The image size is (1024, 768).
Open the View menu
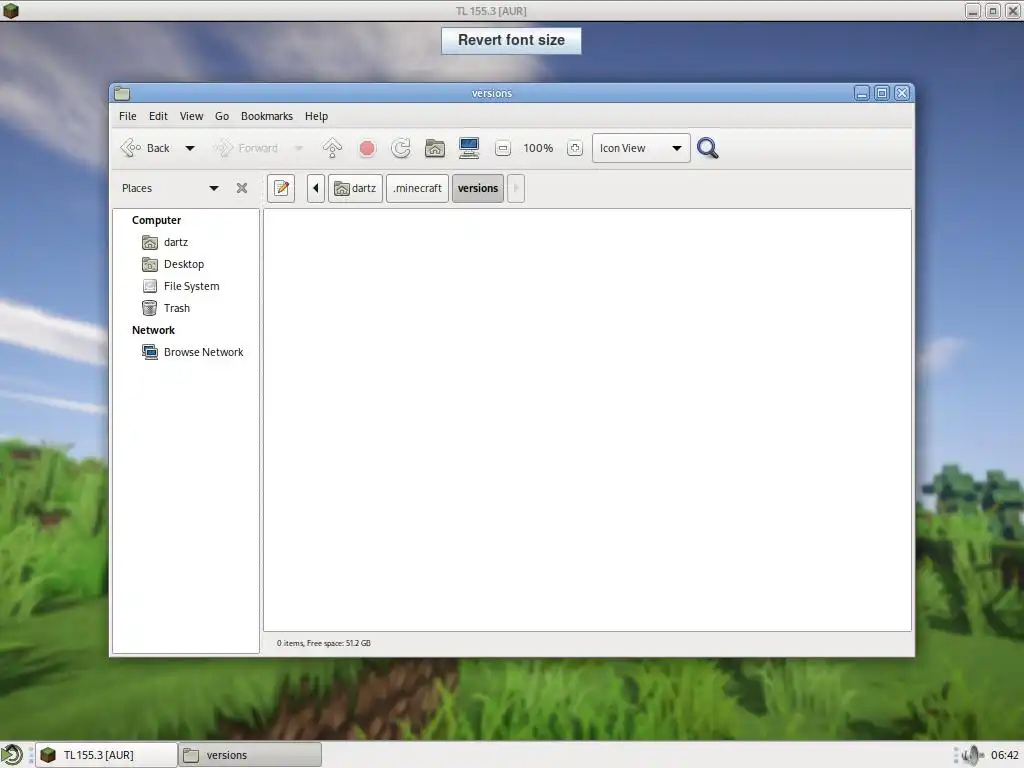[191, 116]
